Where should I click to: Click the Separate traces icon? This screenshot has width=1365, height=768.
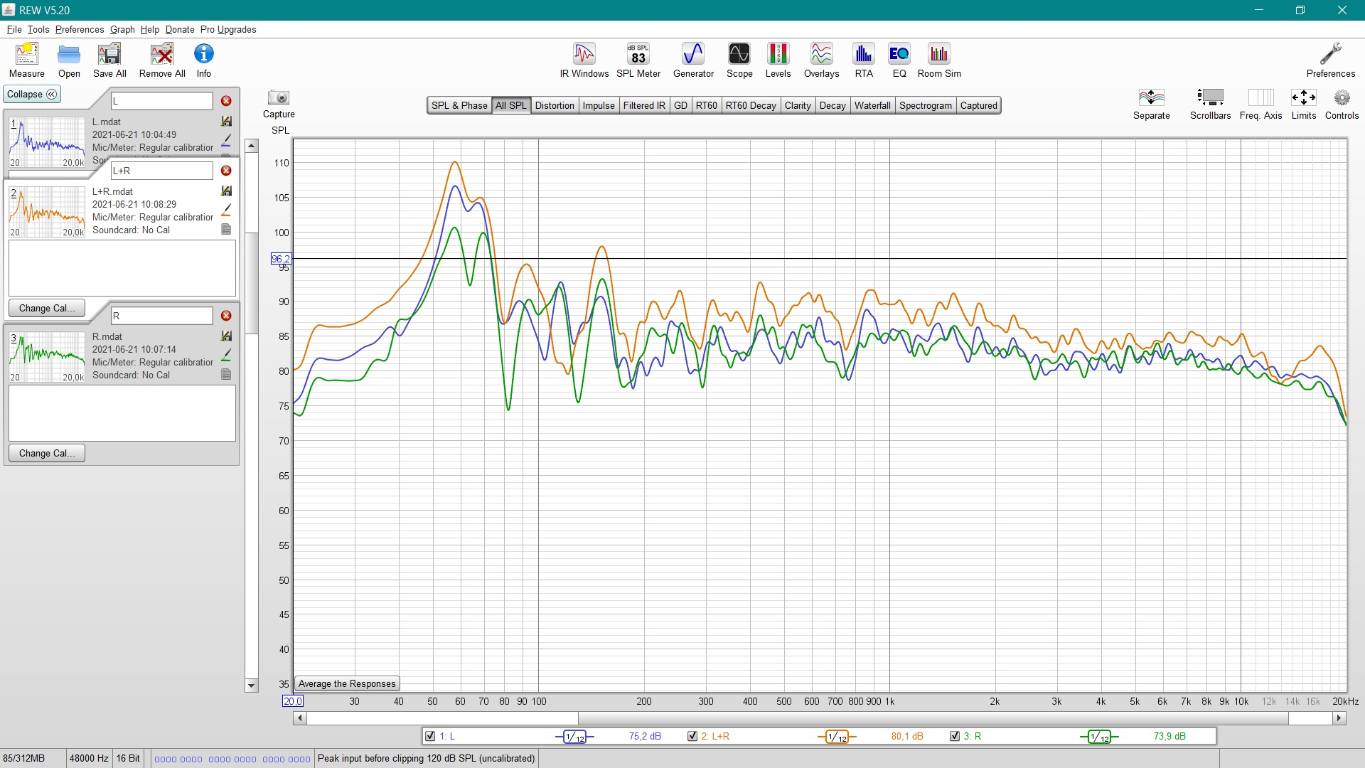click(1151, 104)
